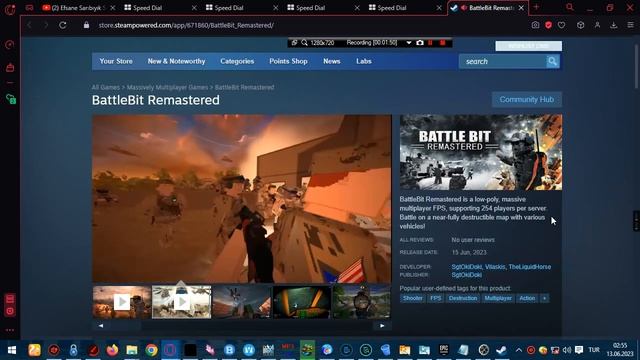Open developer link Vilaskis

(x=495, y=267)
